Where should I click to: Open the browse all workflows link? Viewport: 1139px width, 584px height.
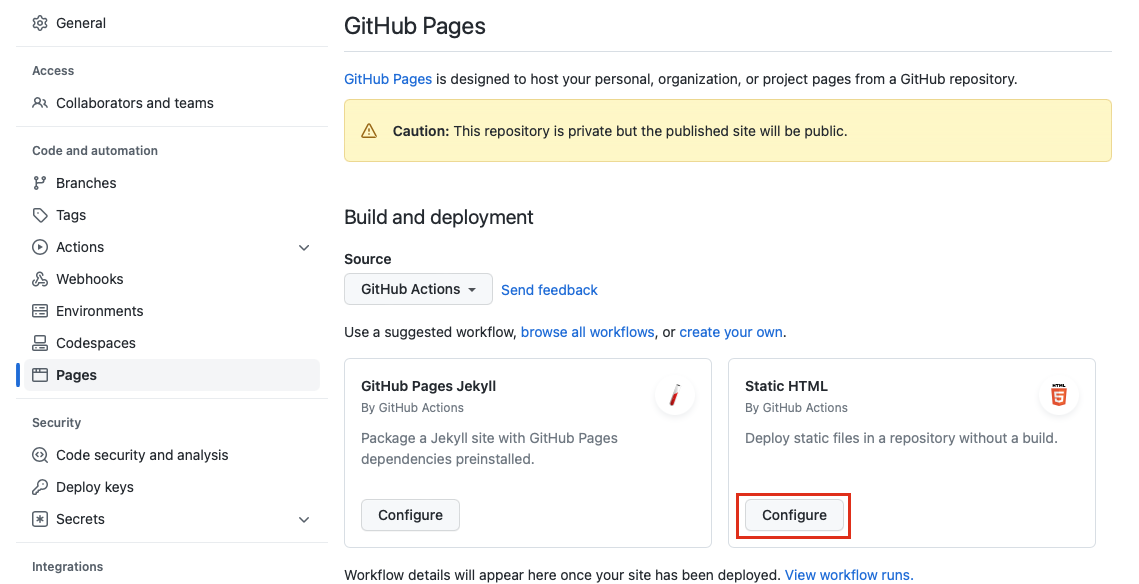click(587, 331)
